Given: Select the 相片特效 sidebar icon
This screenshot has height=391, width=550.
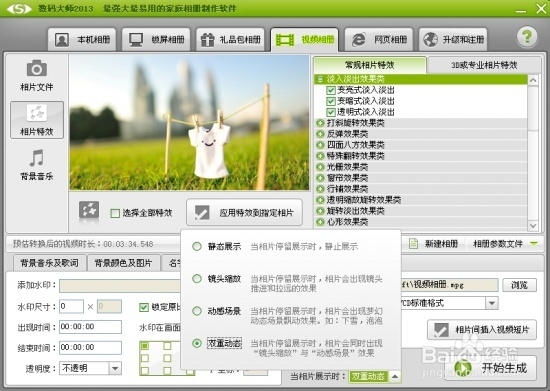Looking at the screenshot, I should coord(36,120).
